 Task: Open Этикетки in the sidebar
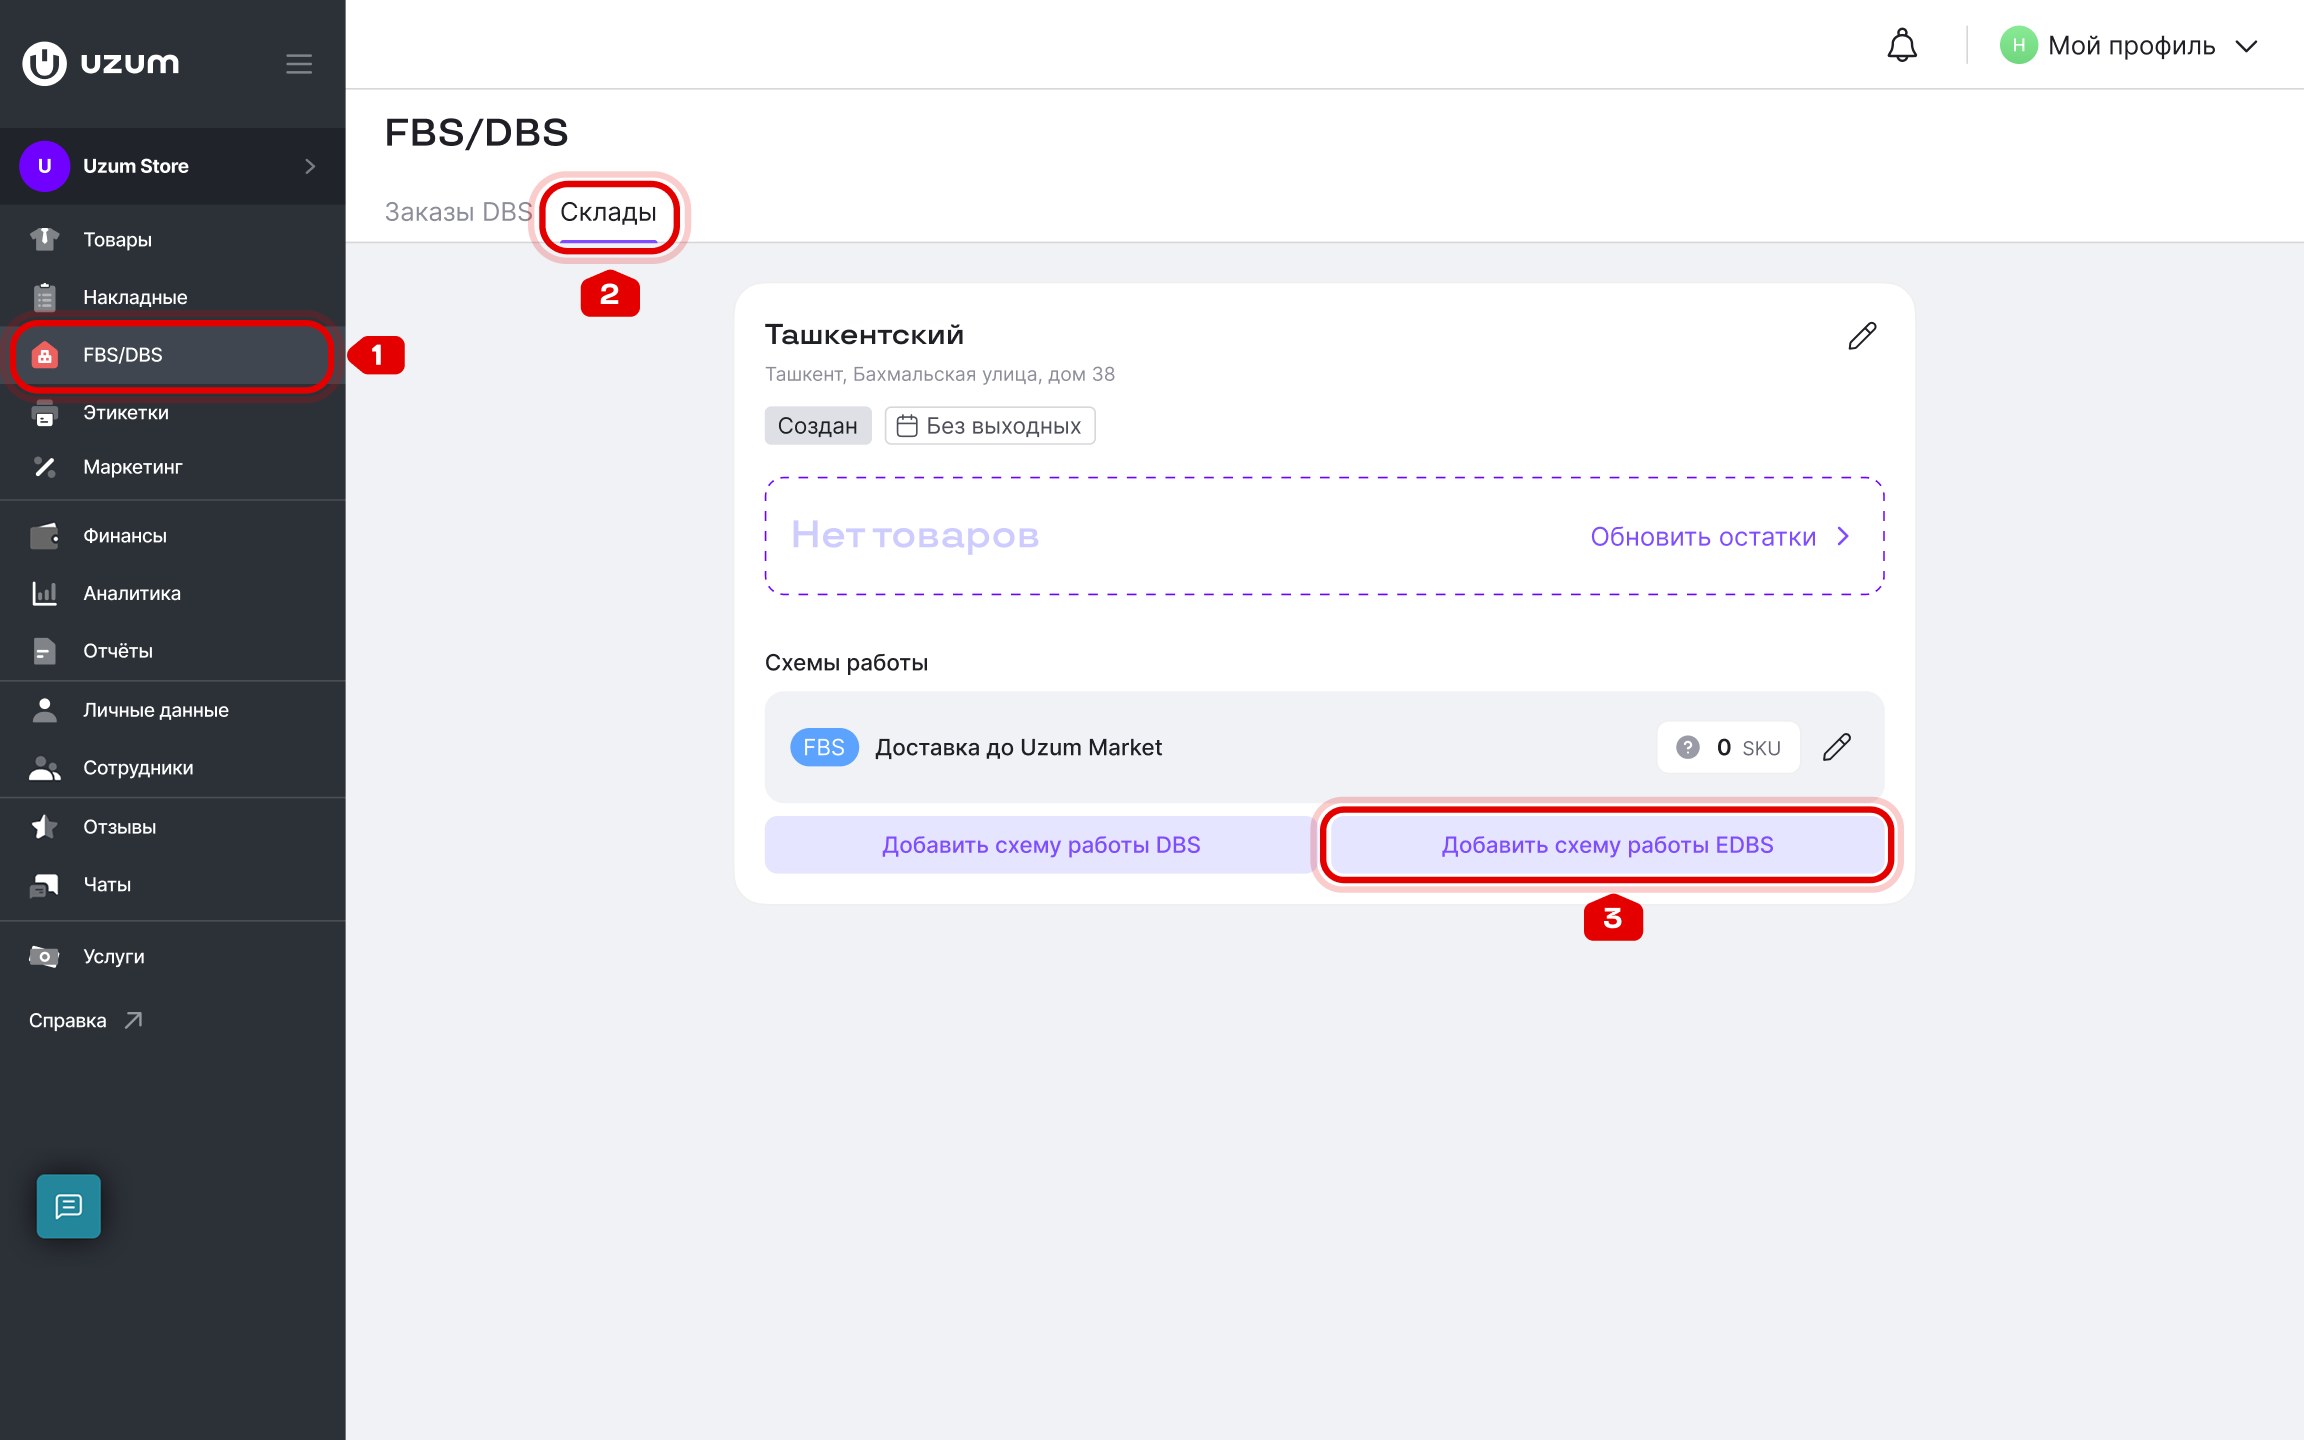[x=172, y=412]
